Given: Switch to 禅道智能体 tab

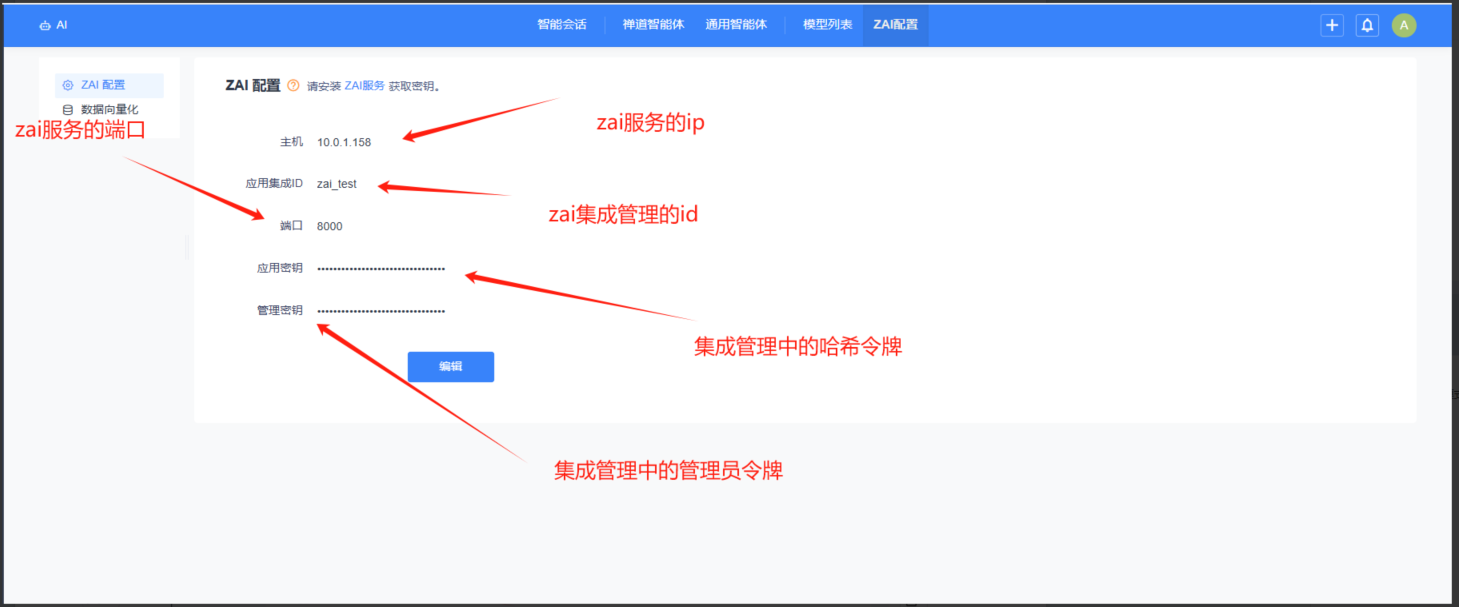Looking at the screenshot, I should (x=653, y=25).
